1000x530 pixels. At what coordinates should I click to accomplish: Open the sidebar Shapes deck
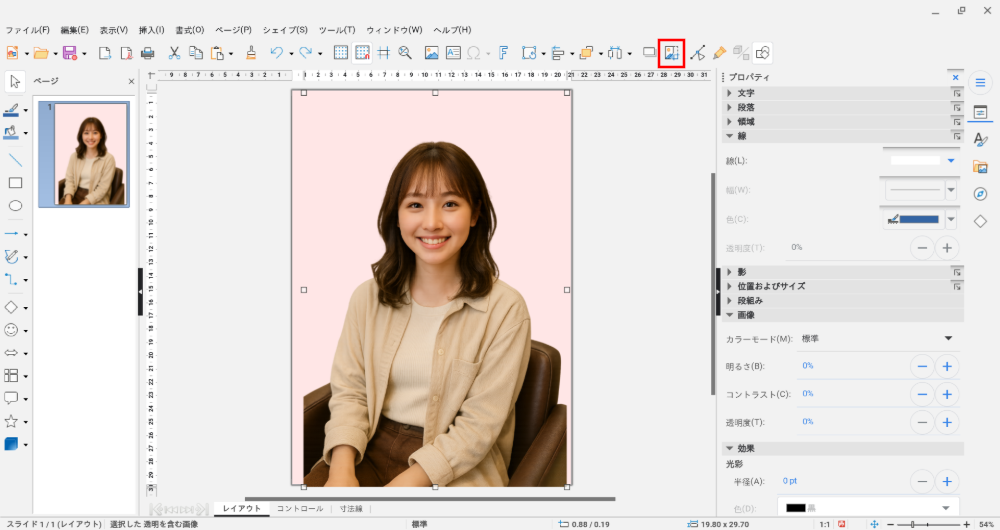(x=980, y=221)
